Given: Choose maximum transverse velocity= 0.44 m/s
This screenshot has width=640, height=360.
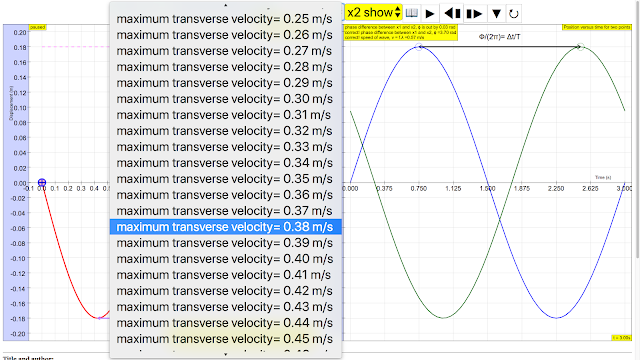Looking at the screenshot, I should (x=225, y=323).
